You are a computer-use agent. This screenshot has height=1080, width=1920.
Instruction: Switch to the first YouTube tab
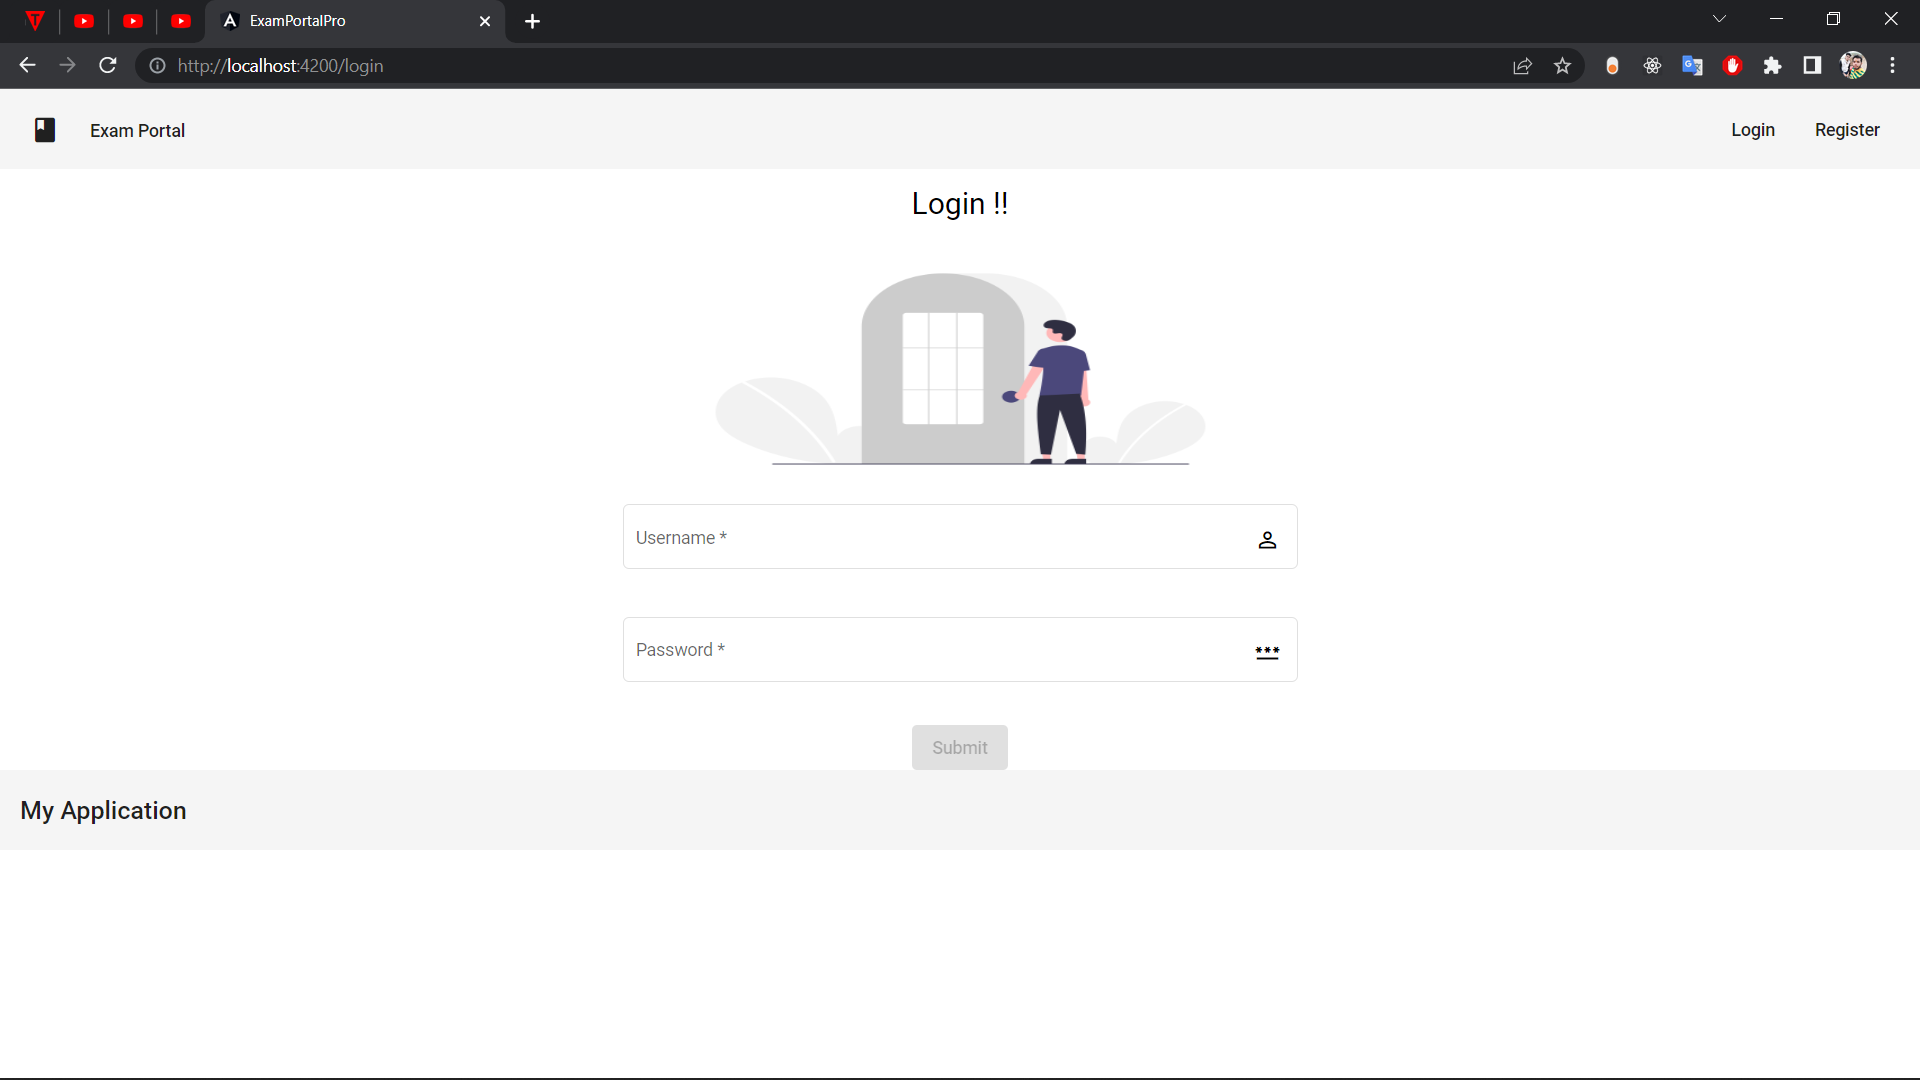click(x=84, y=21)
